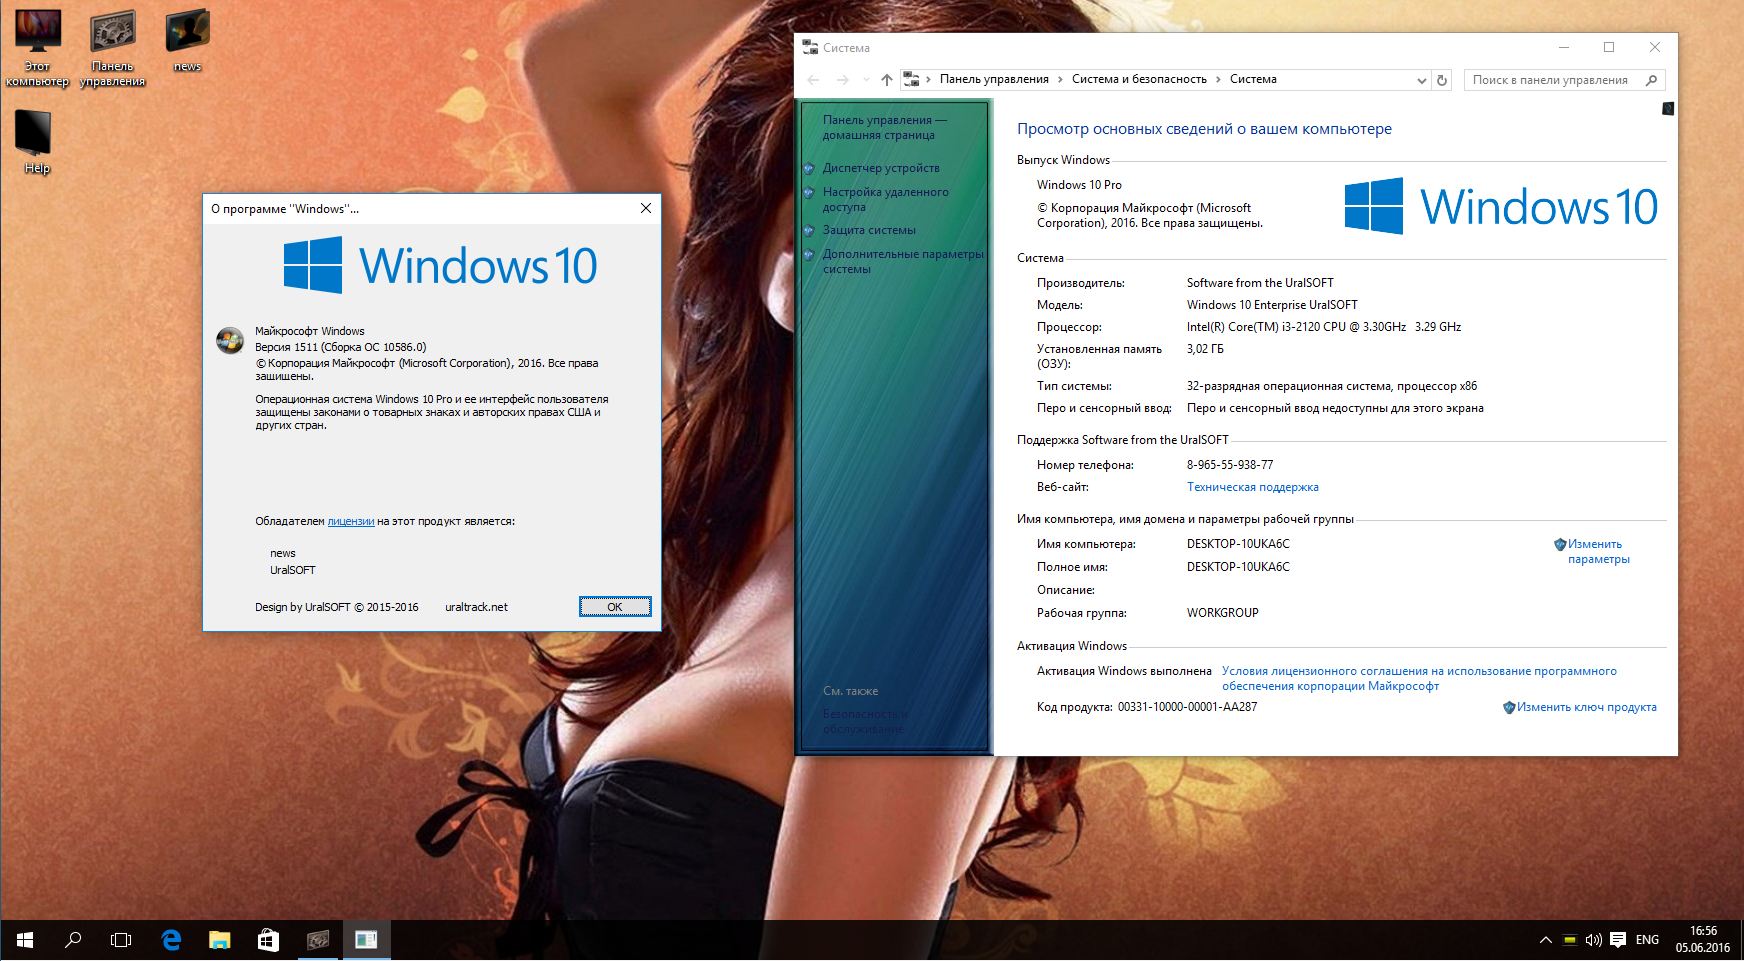The image size is (1744, 961).
Task: Go forward in the Система window
Action: (842, 80)
